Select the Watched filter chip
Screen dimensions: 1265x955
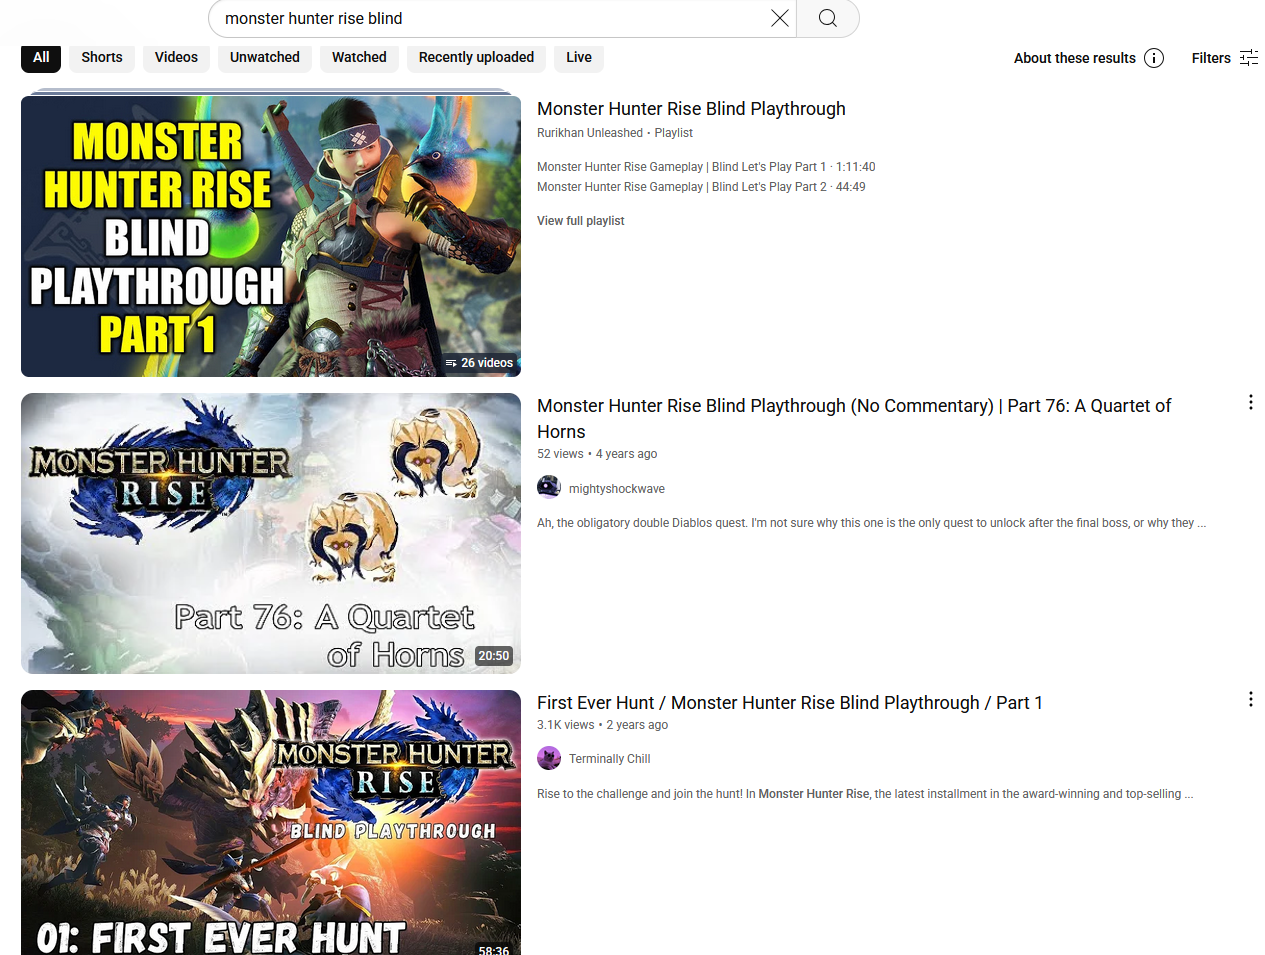pyautogui.click(x=359, y=57)
